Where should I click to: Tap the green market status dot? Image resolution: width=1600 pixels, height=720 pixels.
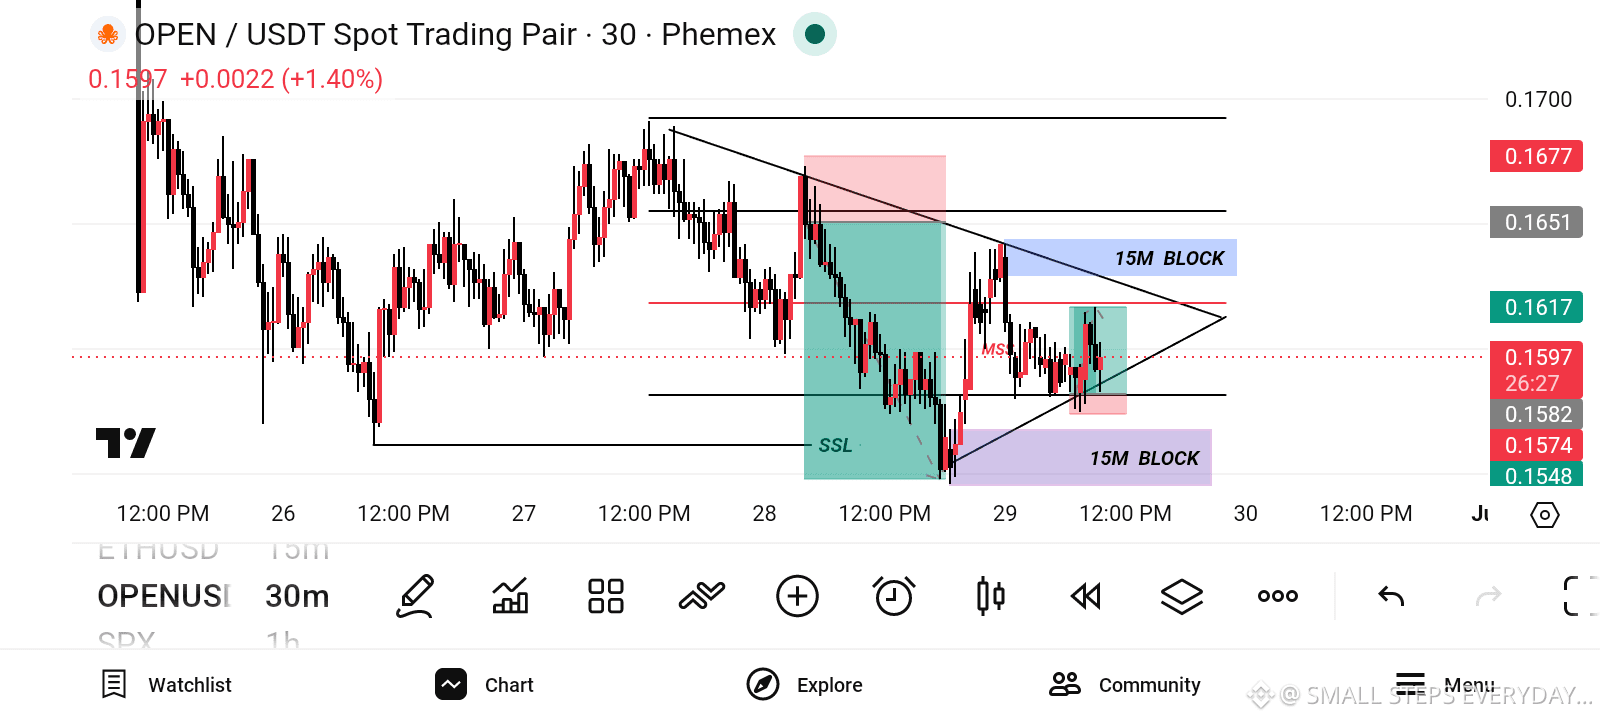coord(815,34)
